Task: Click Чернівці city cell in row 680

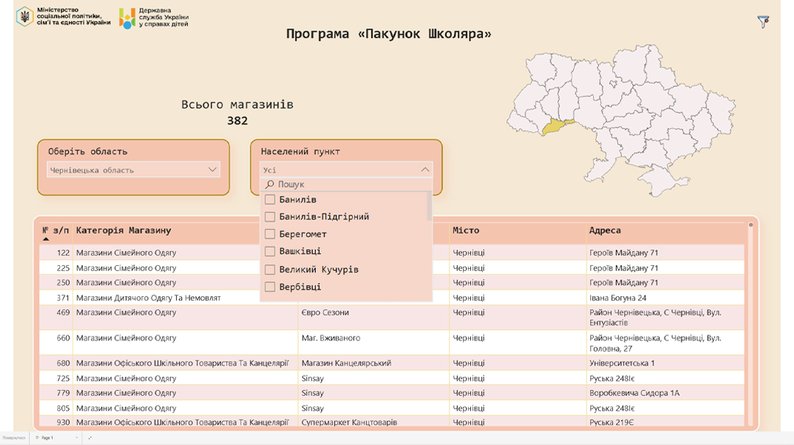Action: [x=468, y=363]
